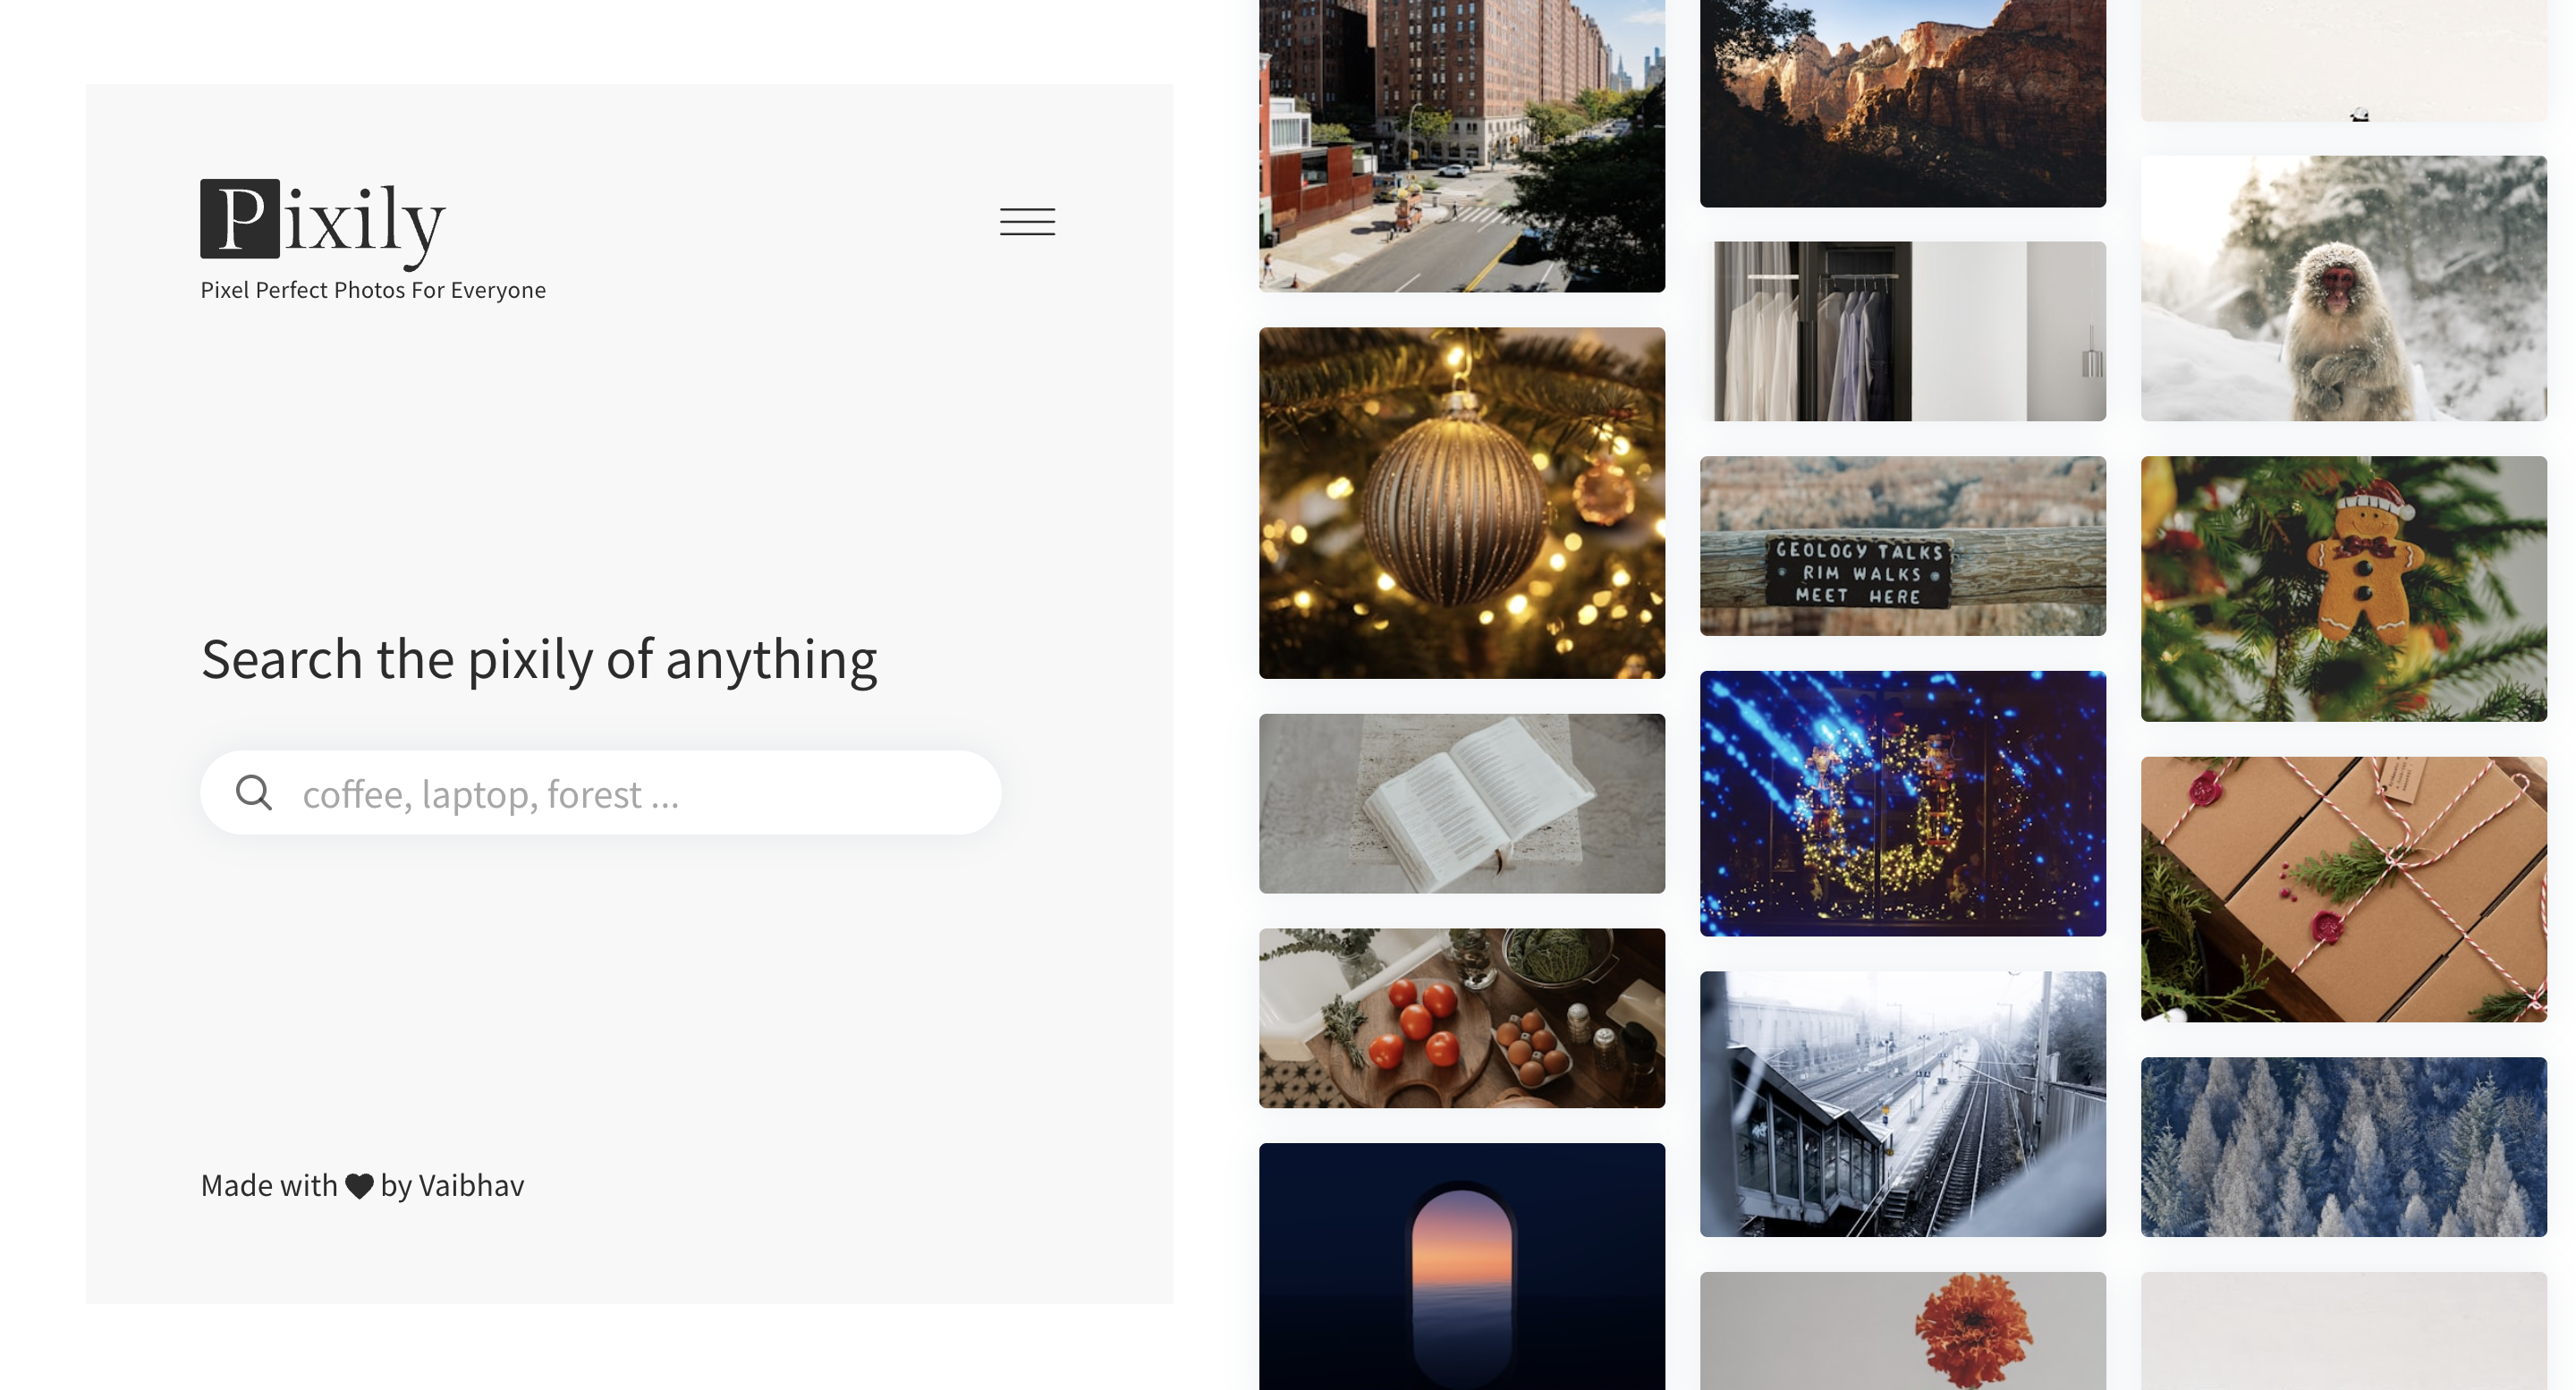Click the heart icon in footer
The height and width of the screenshot is (1390, 2576).
click(359, 1186)
